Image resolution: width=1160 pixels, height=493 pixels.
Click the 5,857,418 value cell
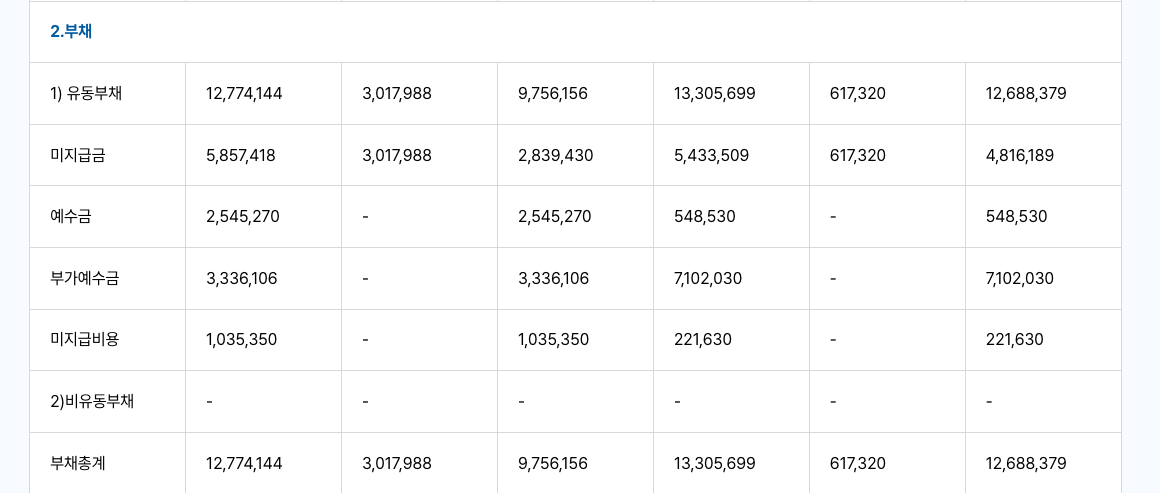pos(240,155)
